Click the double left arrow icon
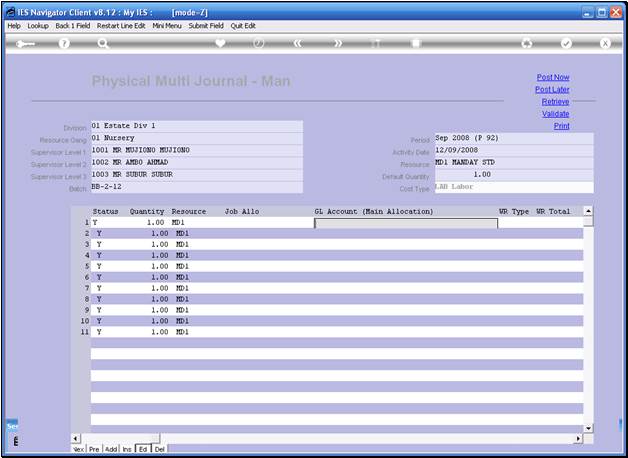The width and height of the screenshot is (628, 458). (x=297, y=43)
